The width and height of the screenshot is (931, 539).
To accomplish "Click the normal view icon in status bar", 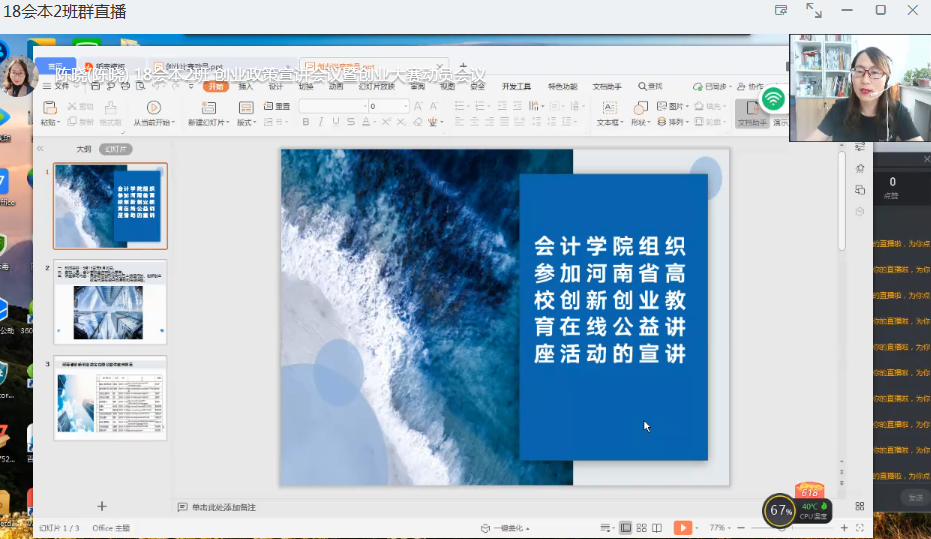I will pos(626,527).
